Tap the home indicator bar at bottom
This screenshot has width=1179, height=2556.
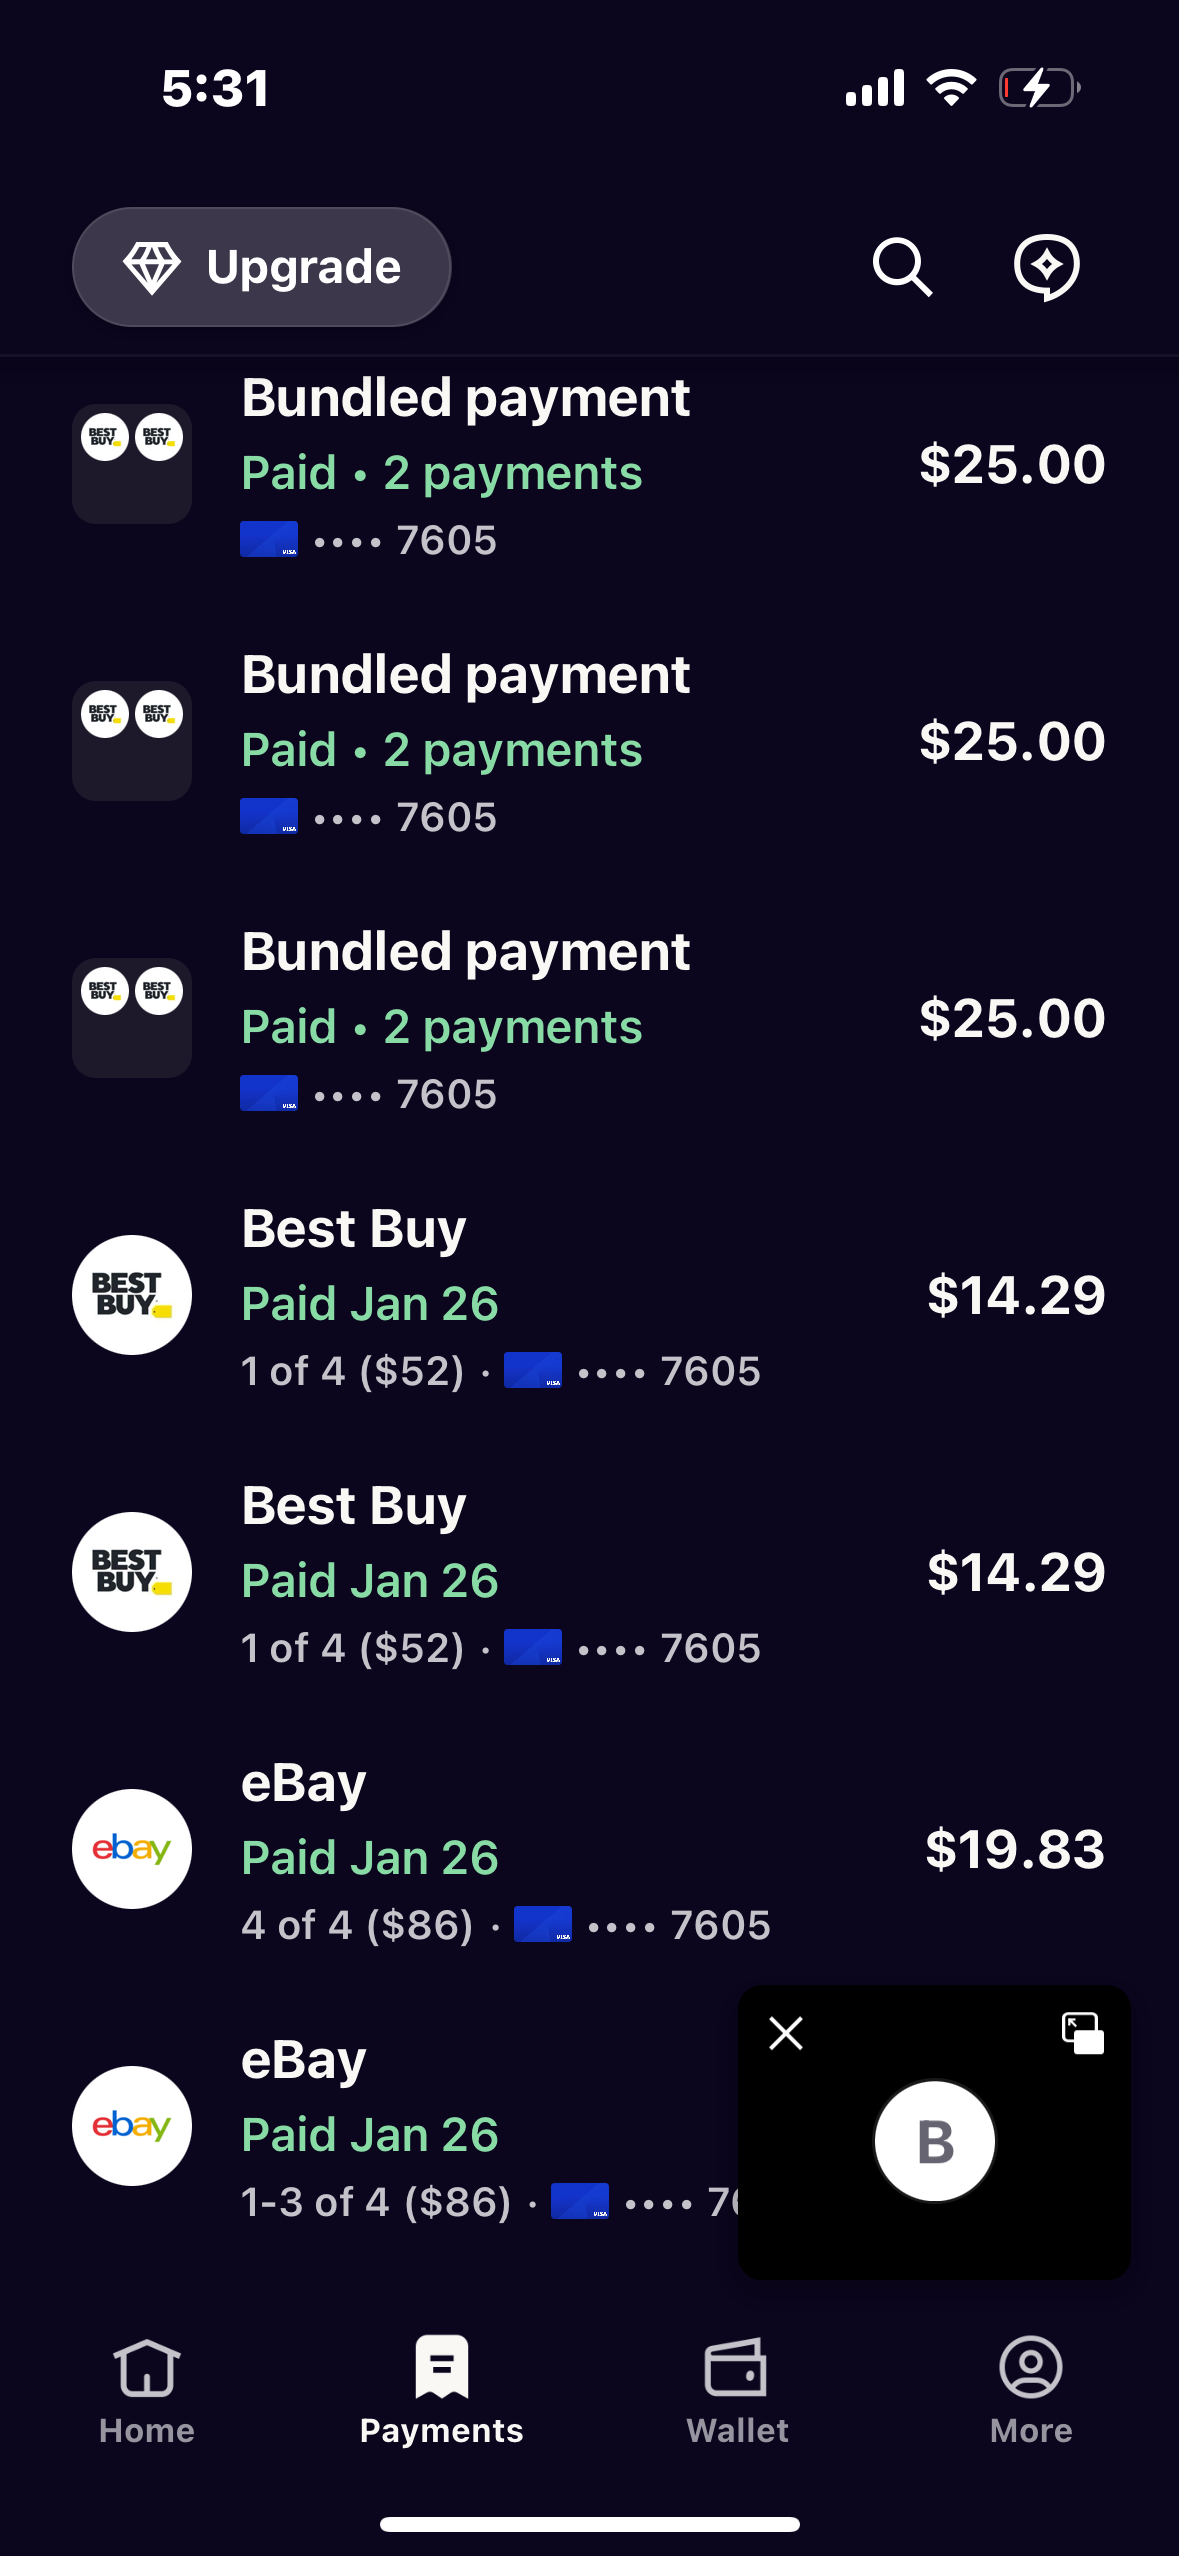[589, 2524]
